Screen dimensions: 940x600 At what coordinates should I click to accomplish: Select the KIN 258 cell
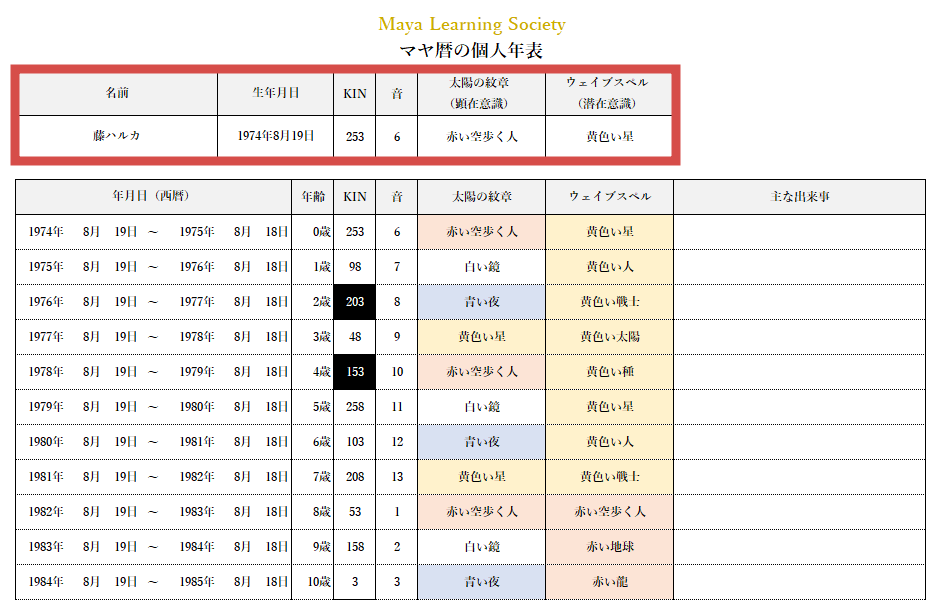[x=355, y=406]
